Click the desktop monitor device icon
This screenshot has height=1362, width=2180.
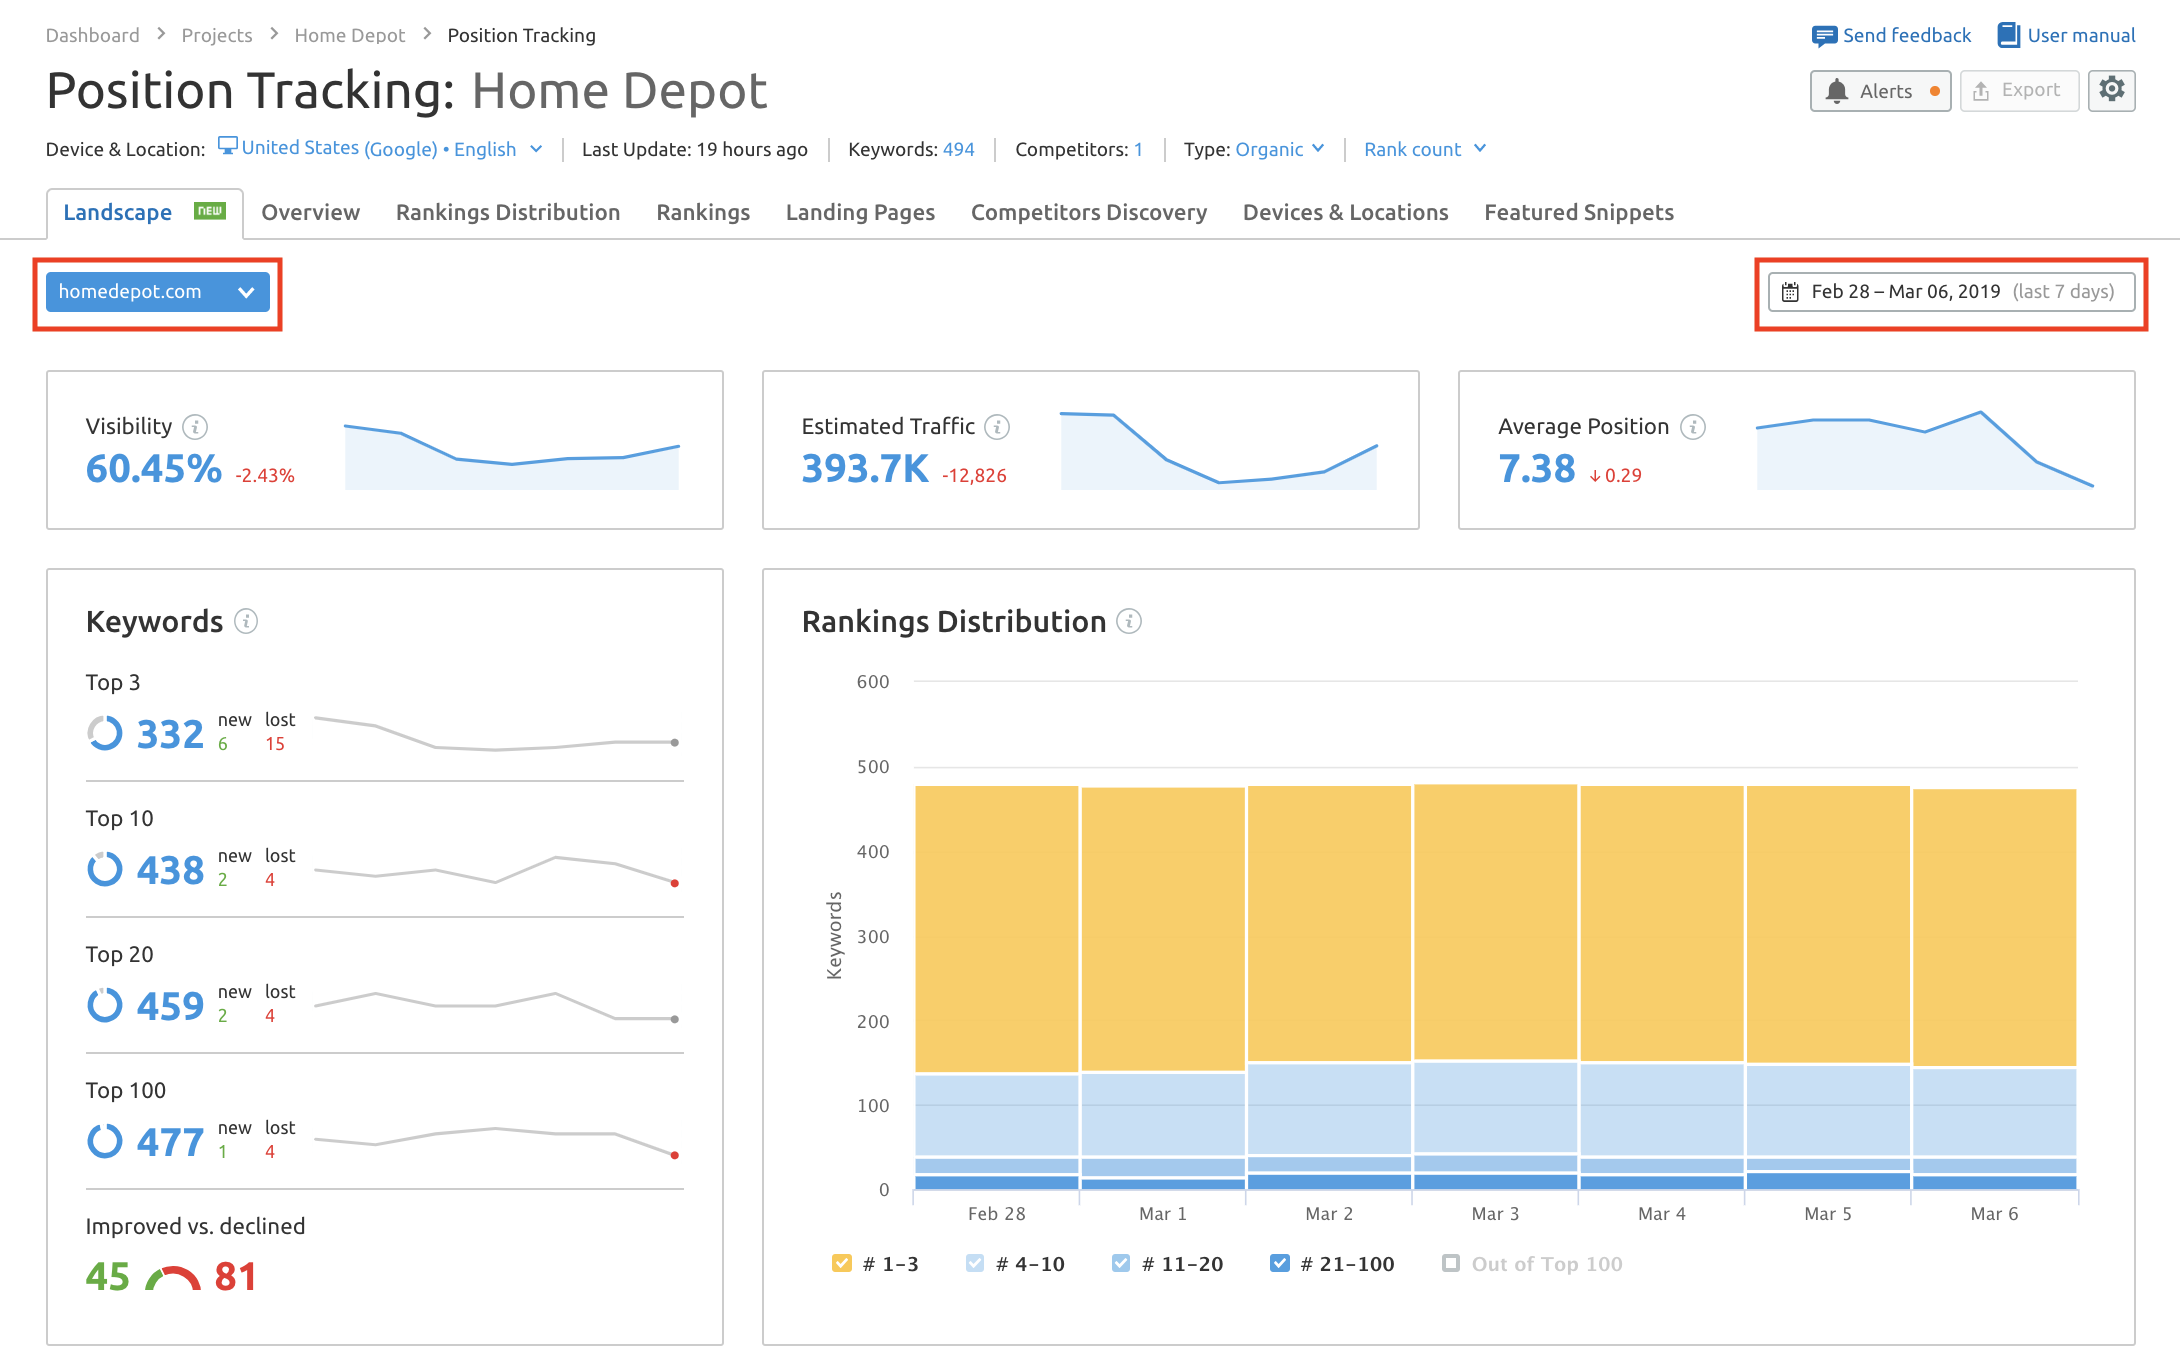point(228,146)
